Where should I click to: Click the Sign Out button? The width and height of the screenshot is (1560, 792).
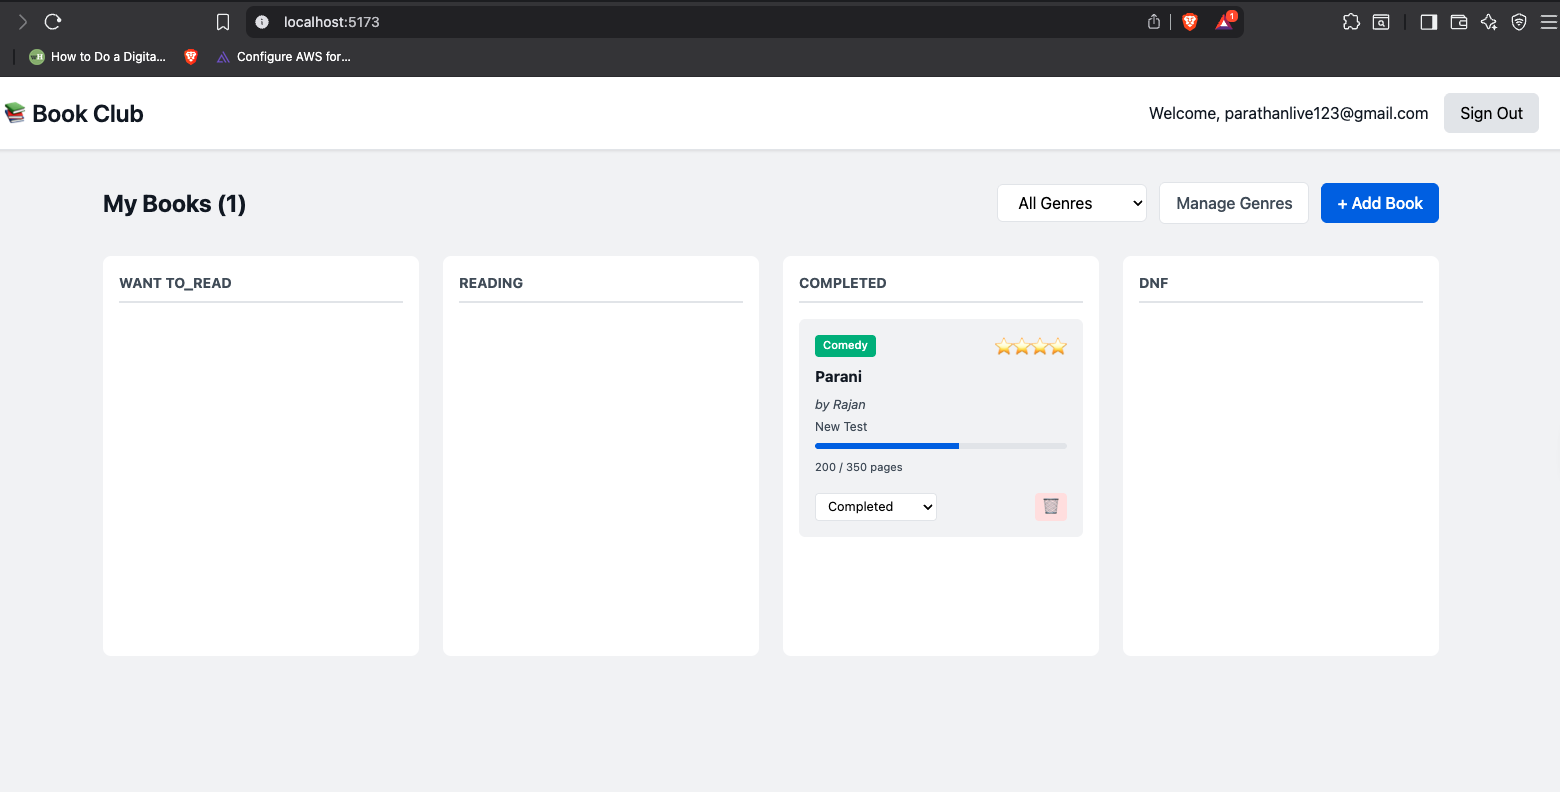[x=1490, y=113]
